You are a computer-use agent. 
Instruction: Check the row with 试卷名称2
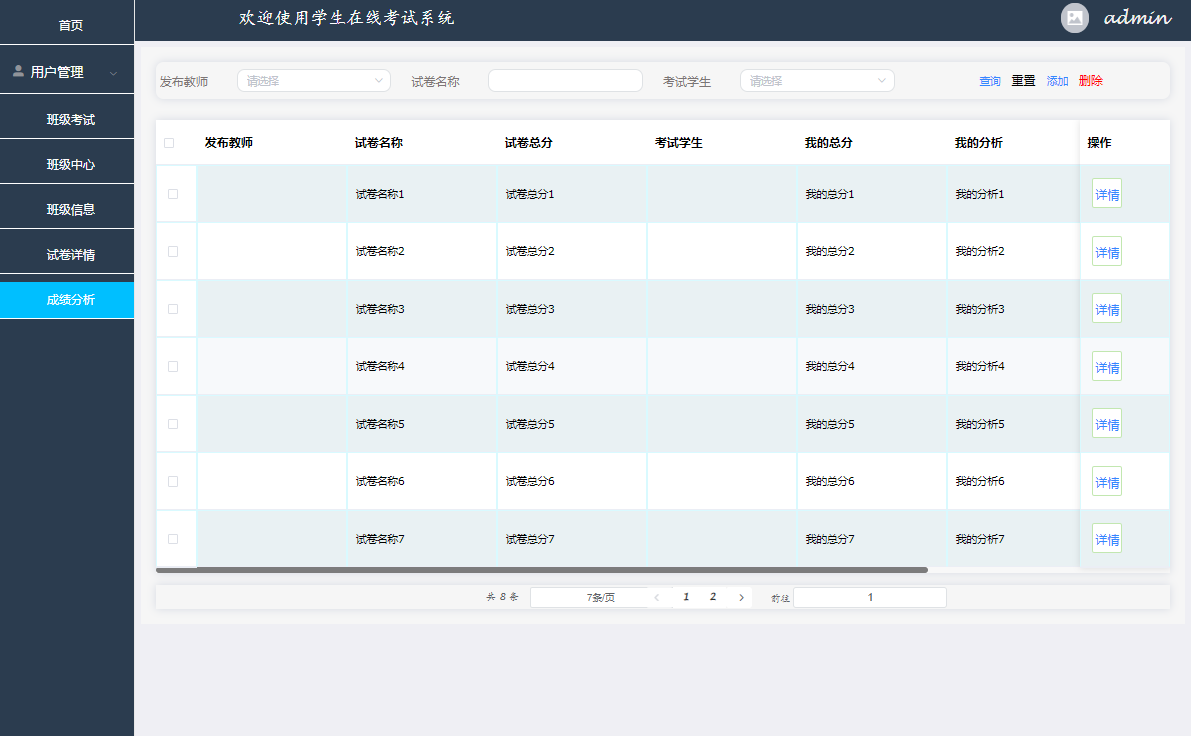tap(173, 251)
